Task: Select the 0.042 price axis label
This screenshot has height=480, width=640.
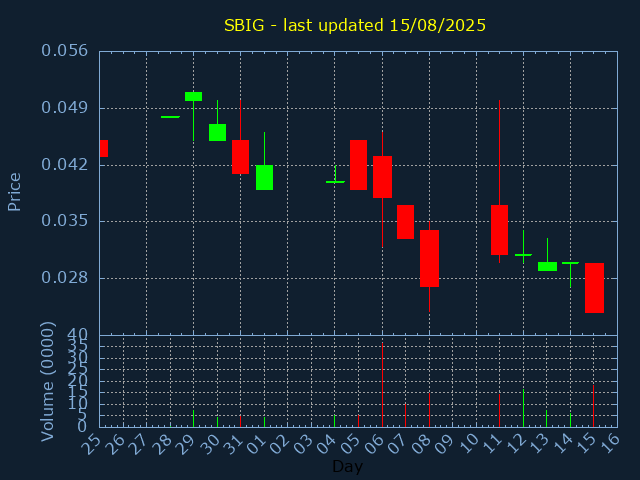Action: (64, 165)
